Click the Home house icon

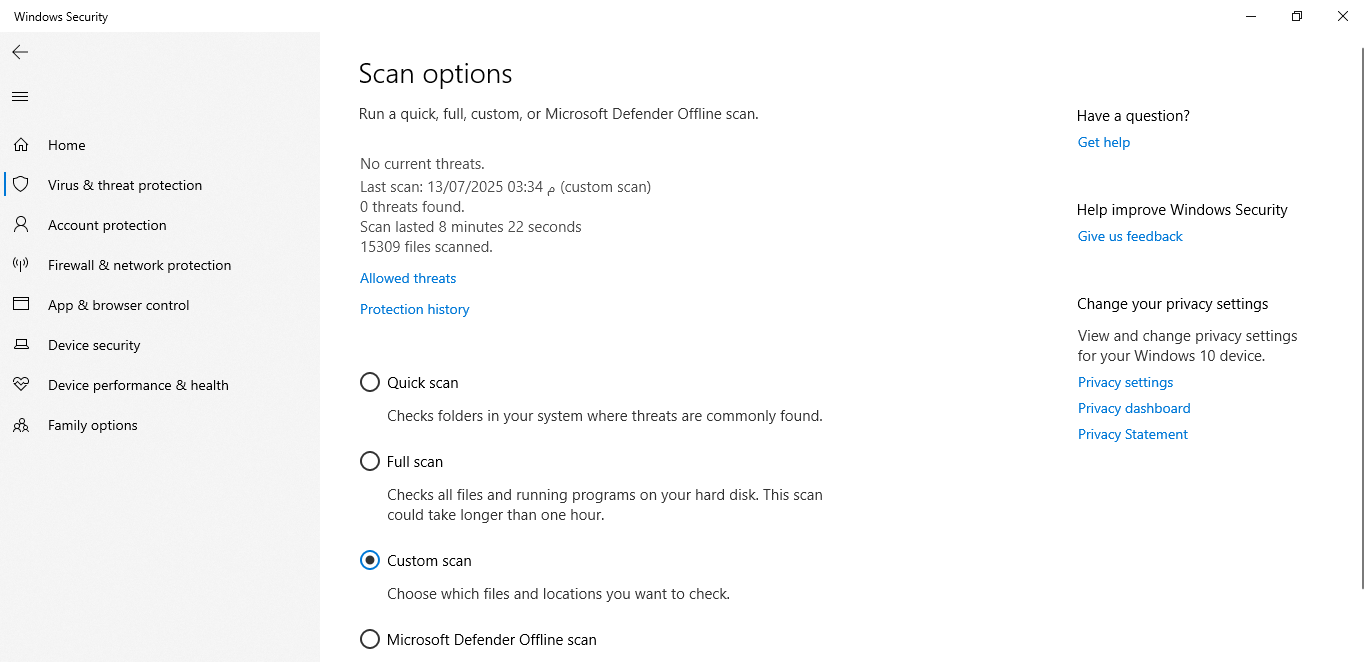tap(21, 145)
